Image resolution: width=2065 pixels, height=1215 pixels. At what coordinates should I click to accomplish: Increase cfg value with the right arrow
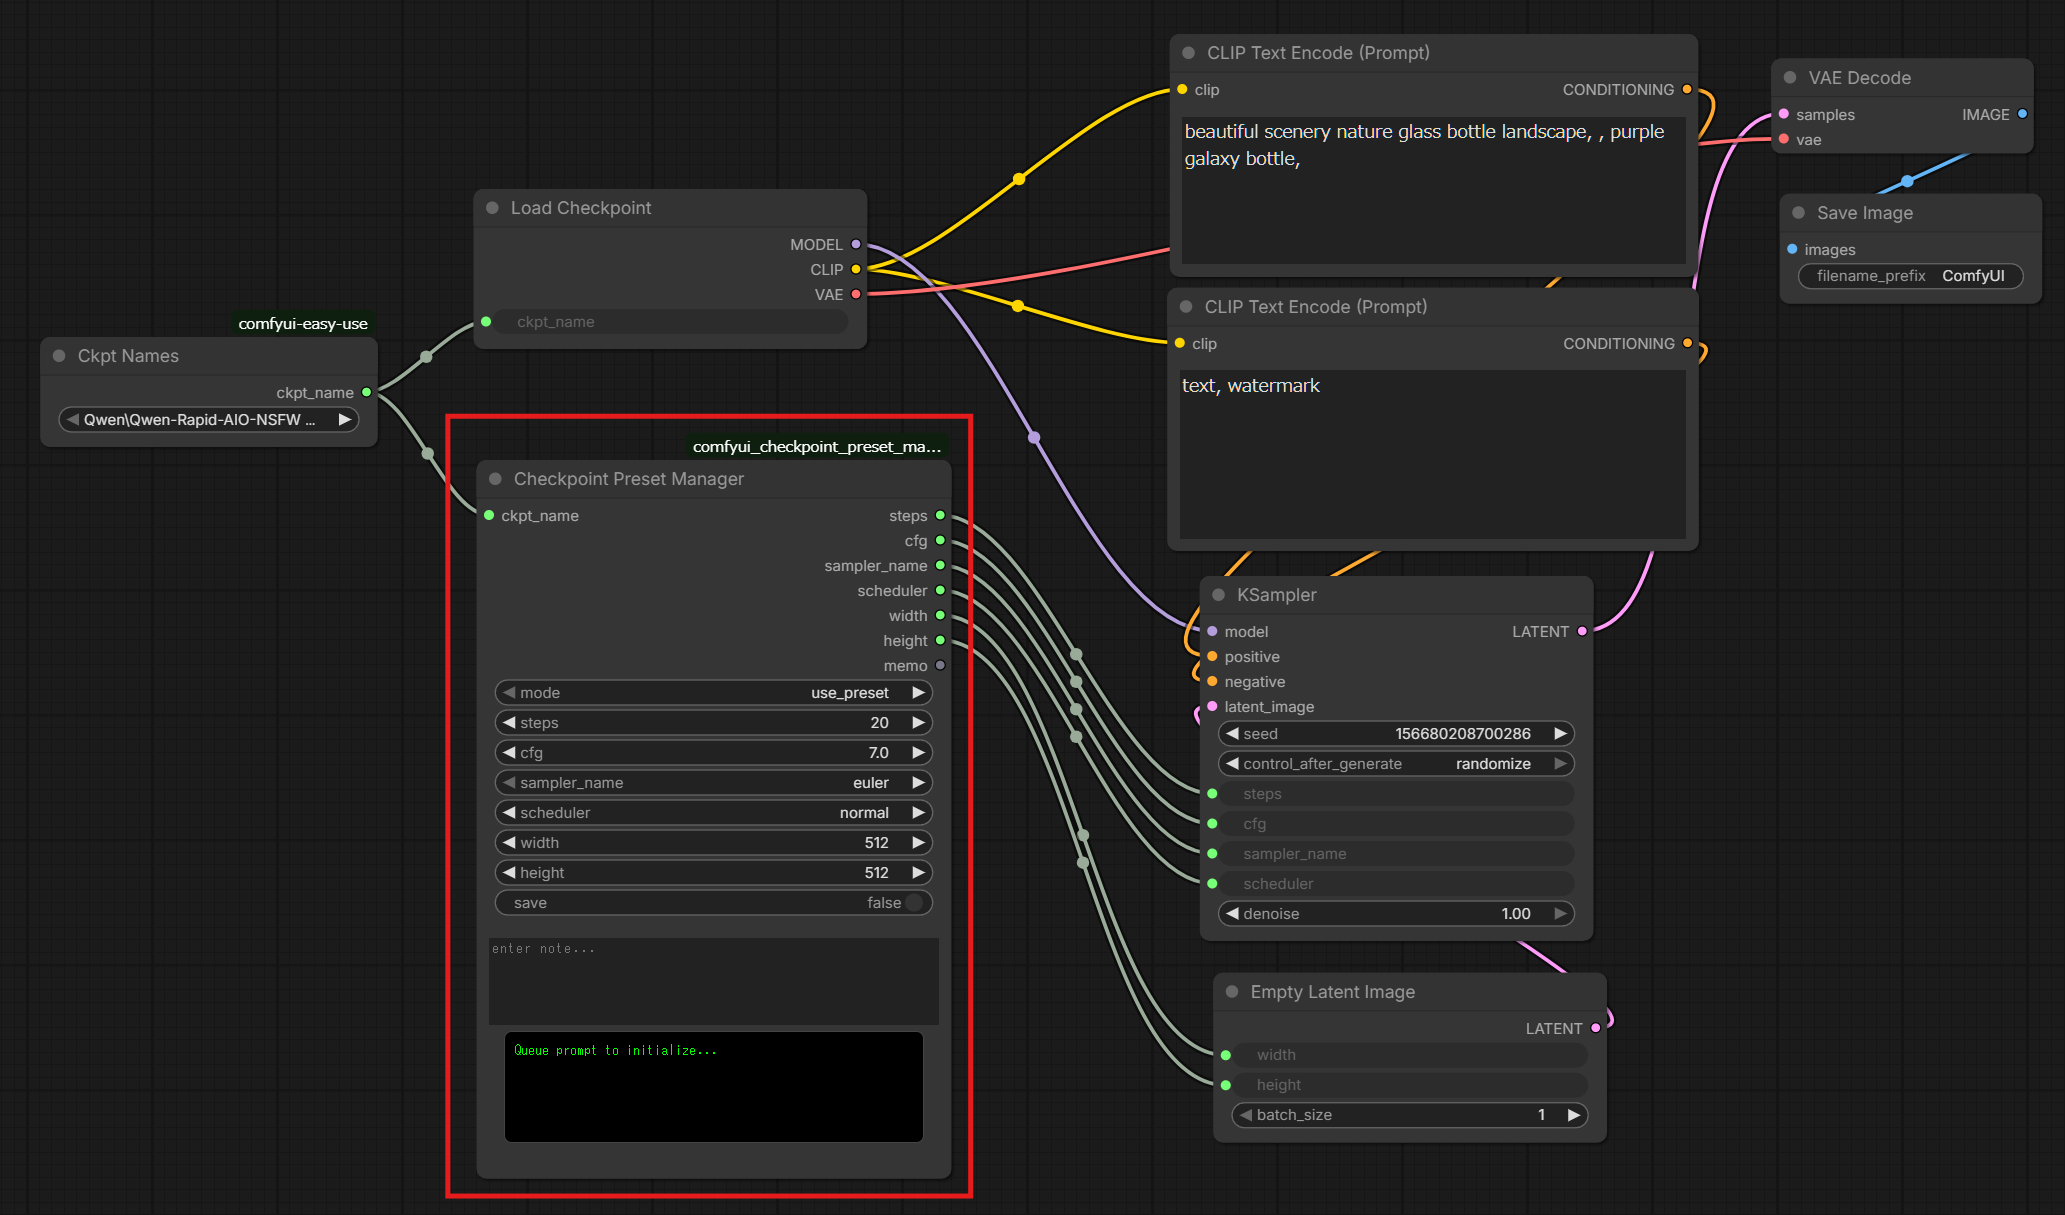click(918, 753)
